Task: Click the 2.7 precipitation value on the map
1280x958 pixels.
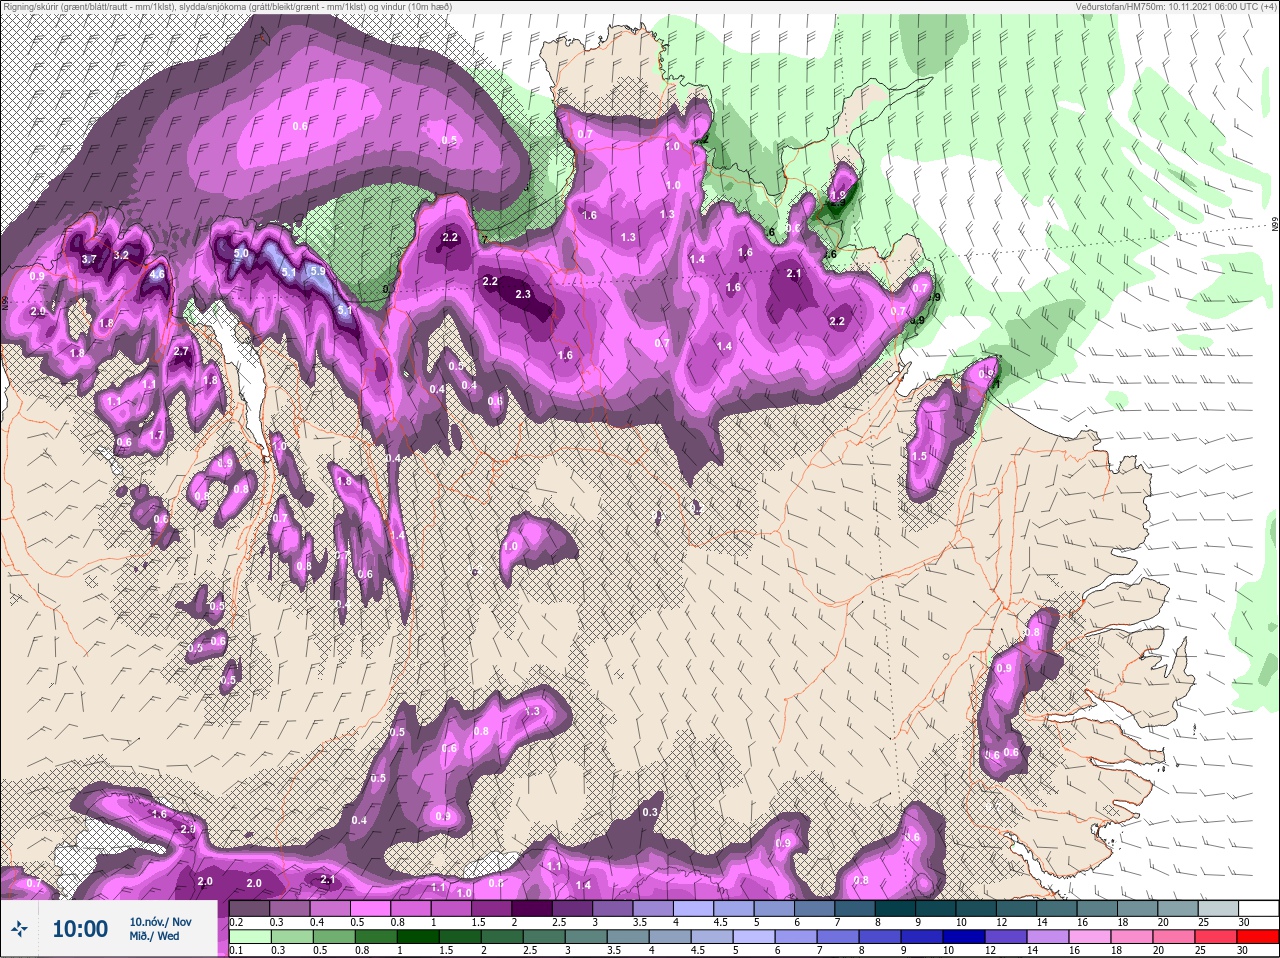Action: pos(181,352)
